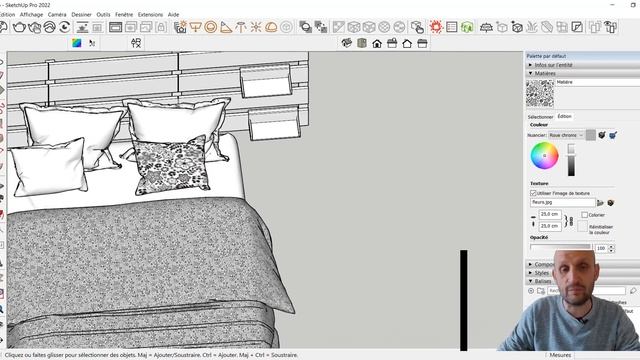Screen dimensions: 640x360
Task: Enable the 'Colorier' checkbox
Action: 584,215
